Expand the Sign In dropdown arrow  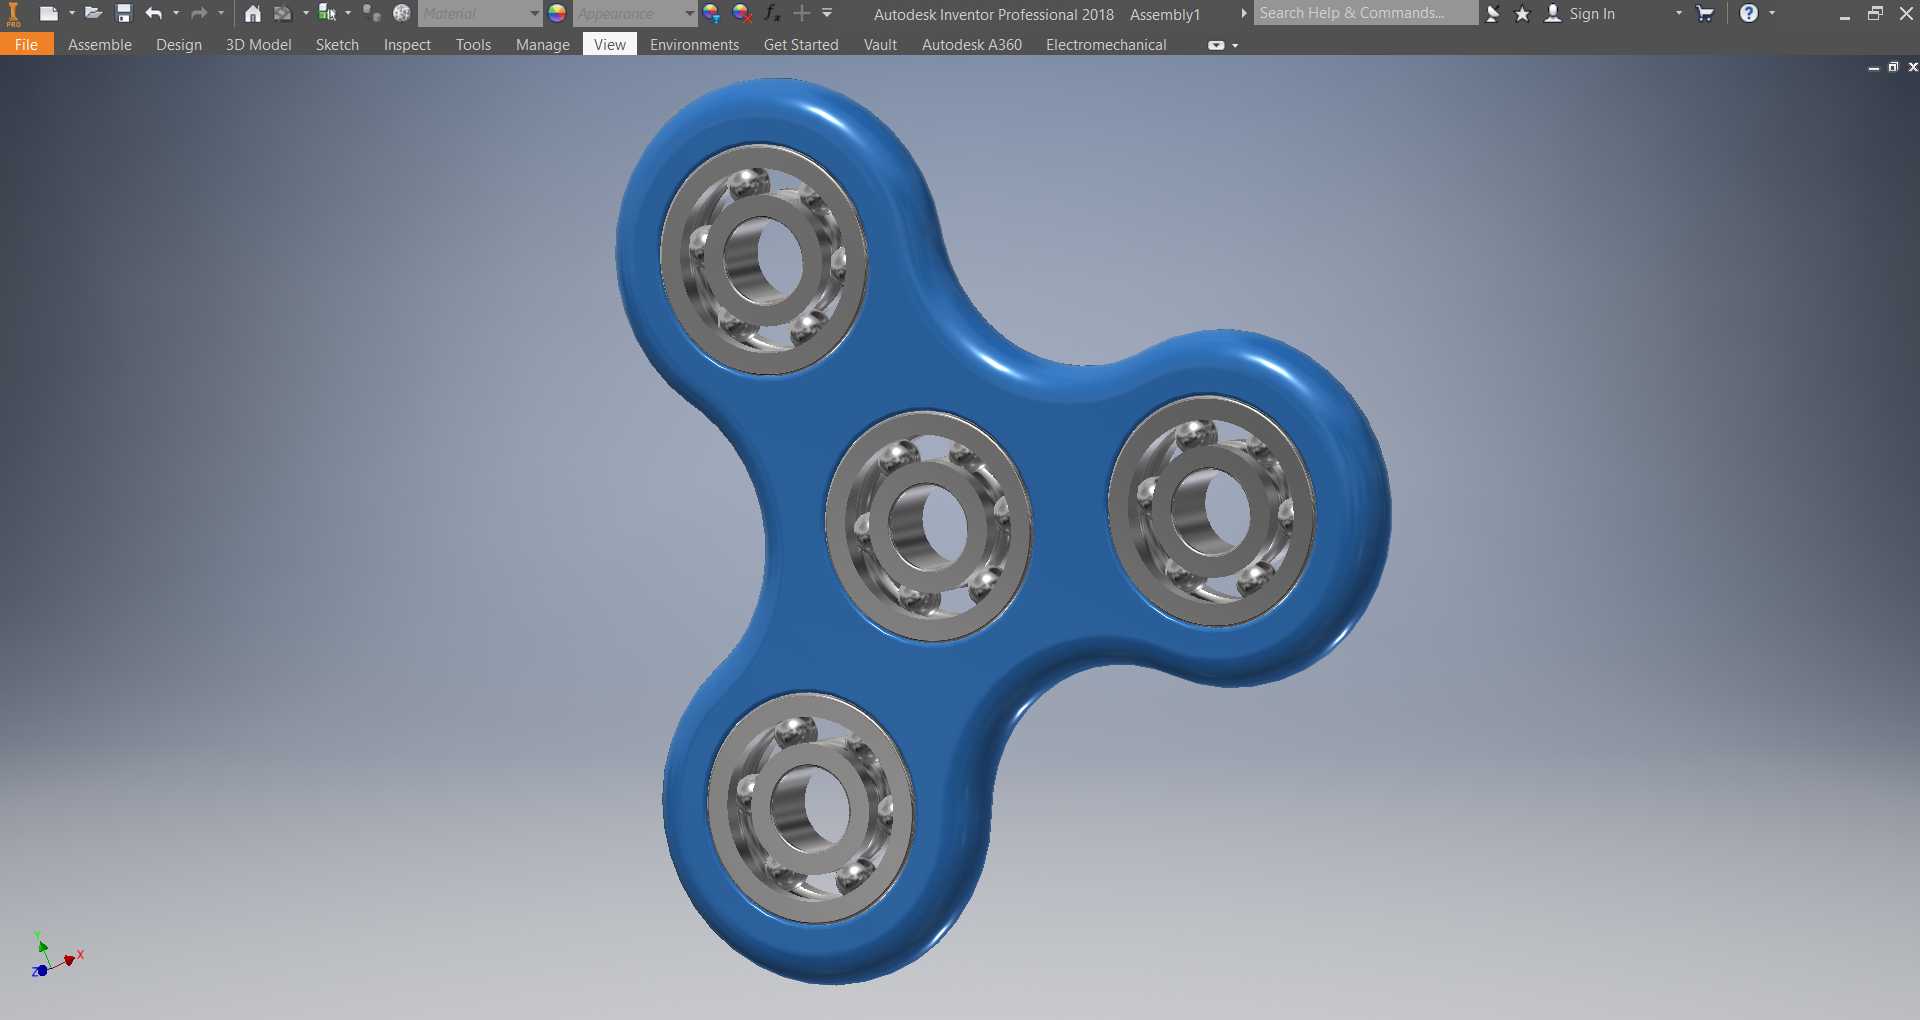tap(1679, 13)
